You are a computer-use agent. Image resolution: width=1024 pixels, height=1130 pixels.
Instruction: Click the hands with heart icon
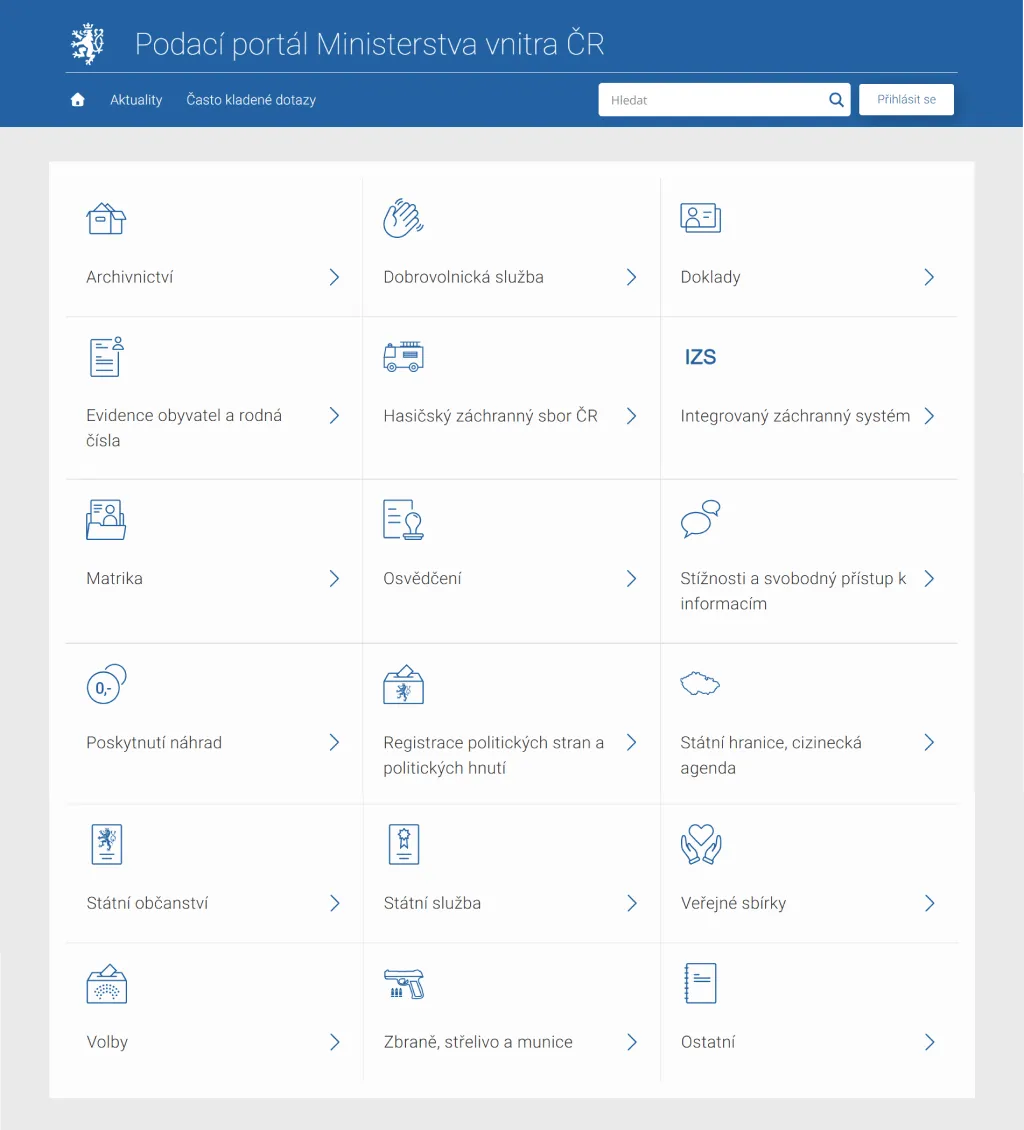point(701,844)
